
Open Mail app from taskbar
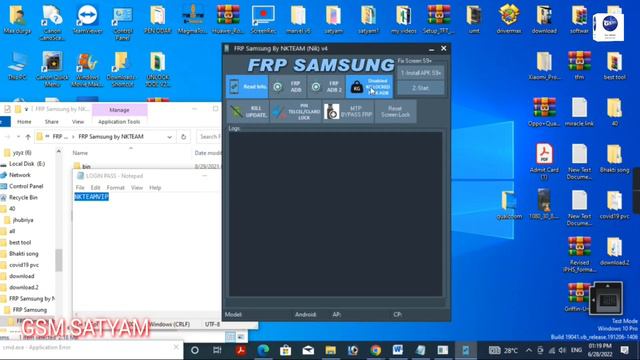308,350
